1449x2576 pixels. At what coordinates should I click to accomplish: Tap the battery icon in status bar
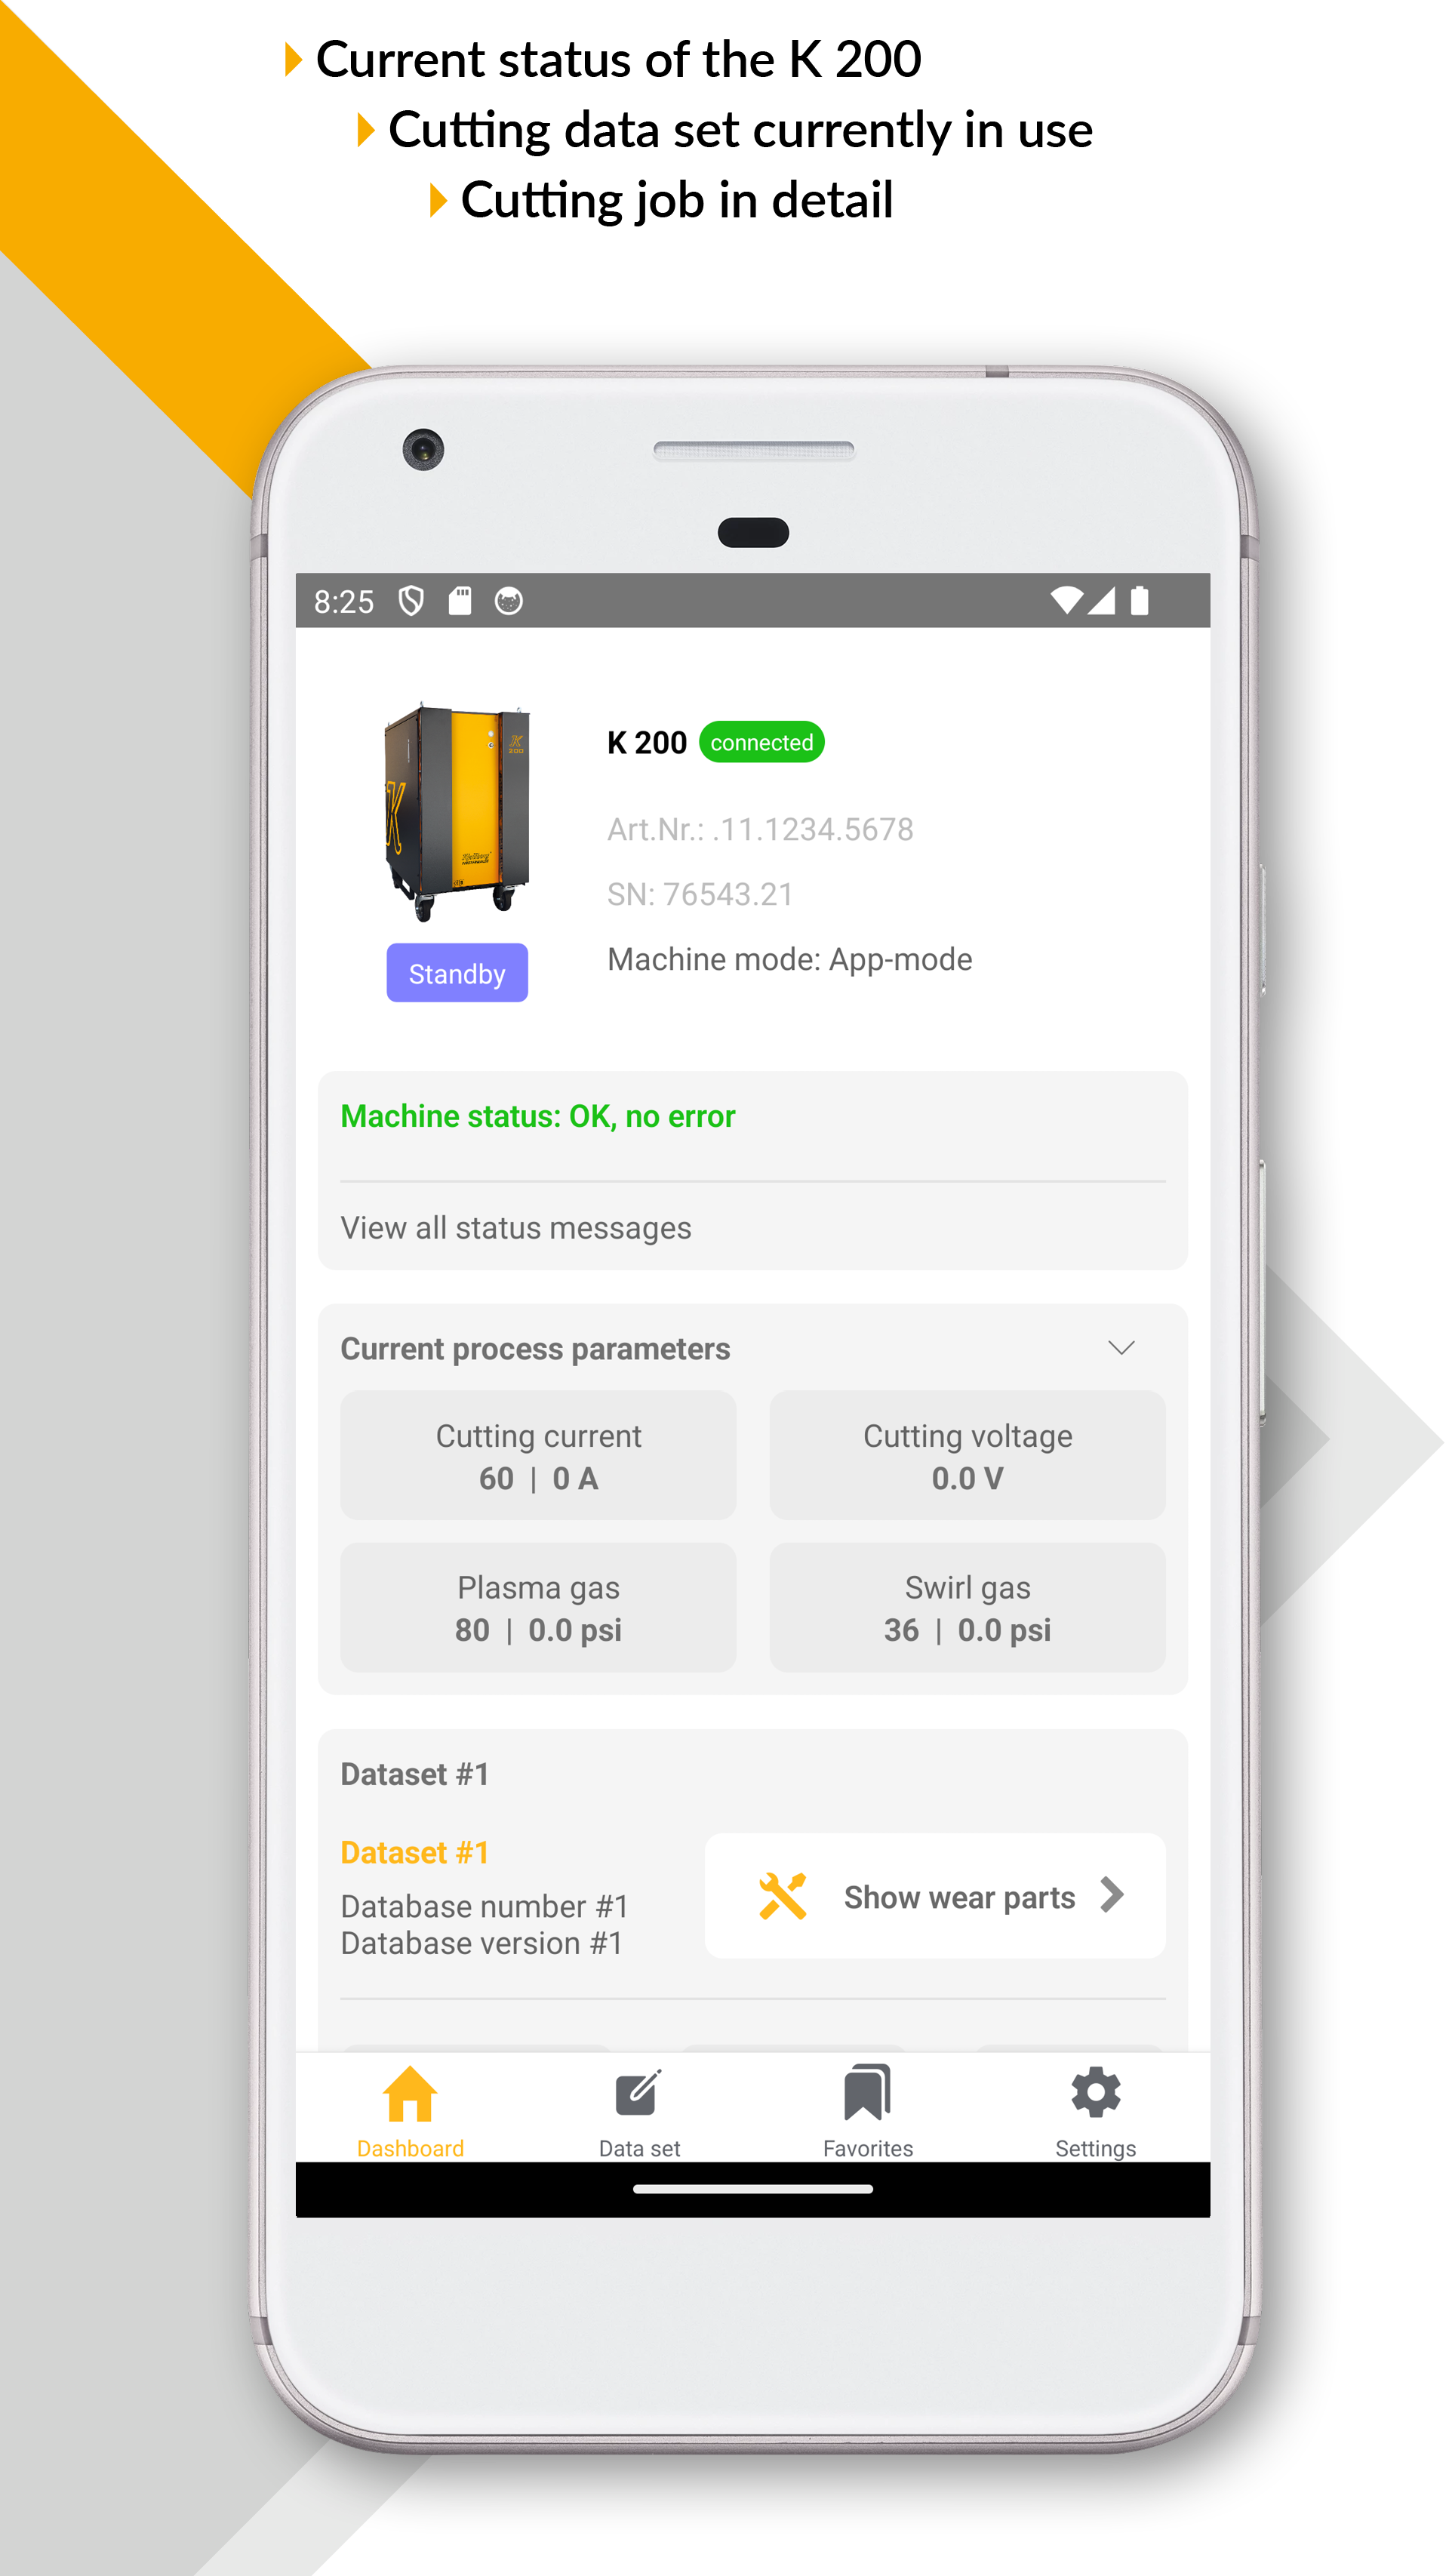[x=1139, y=600]
